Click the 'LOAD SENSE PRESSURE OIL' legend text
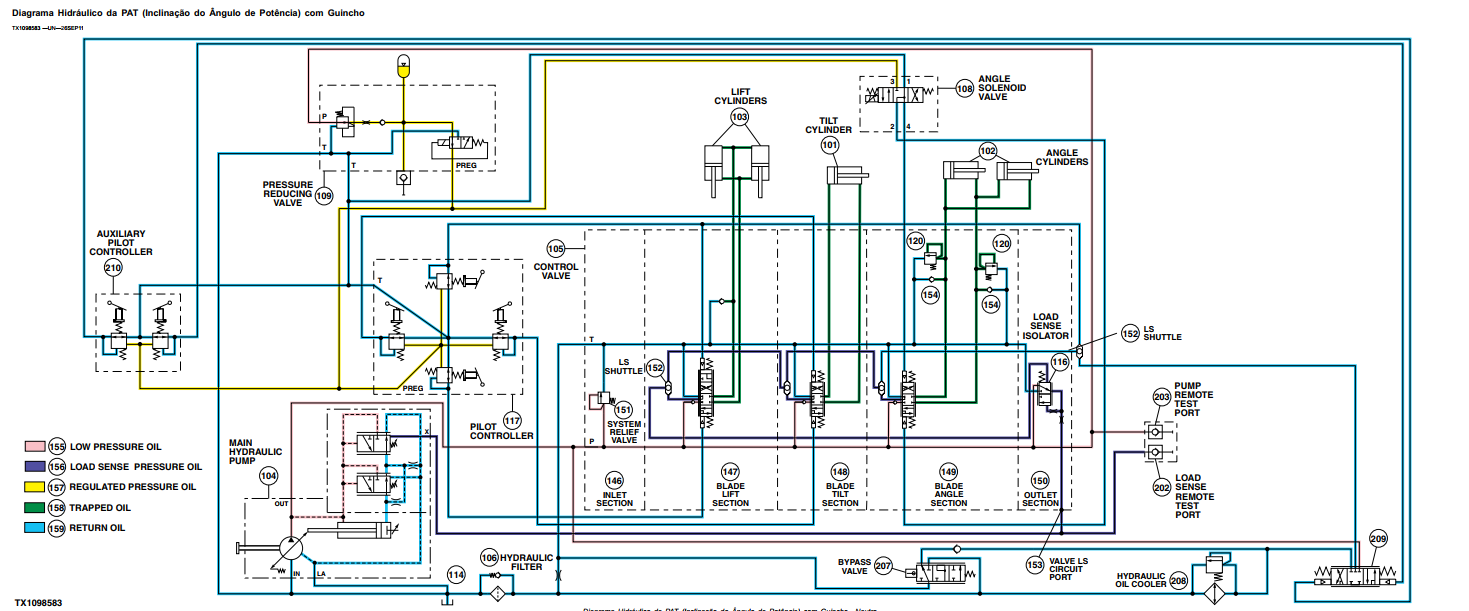Viewport: 1469px width, 611px height. (135, 467)
